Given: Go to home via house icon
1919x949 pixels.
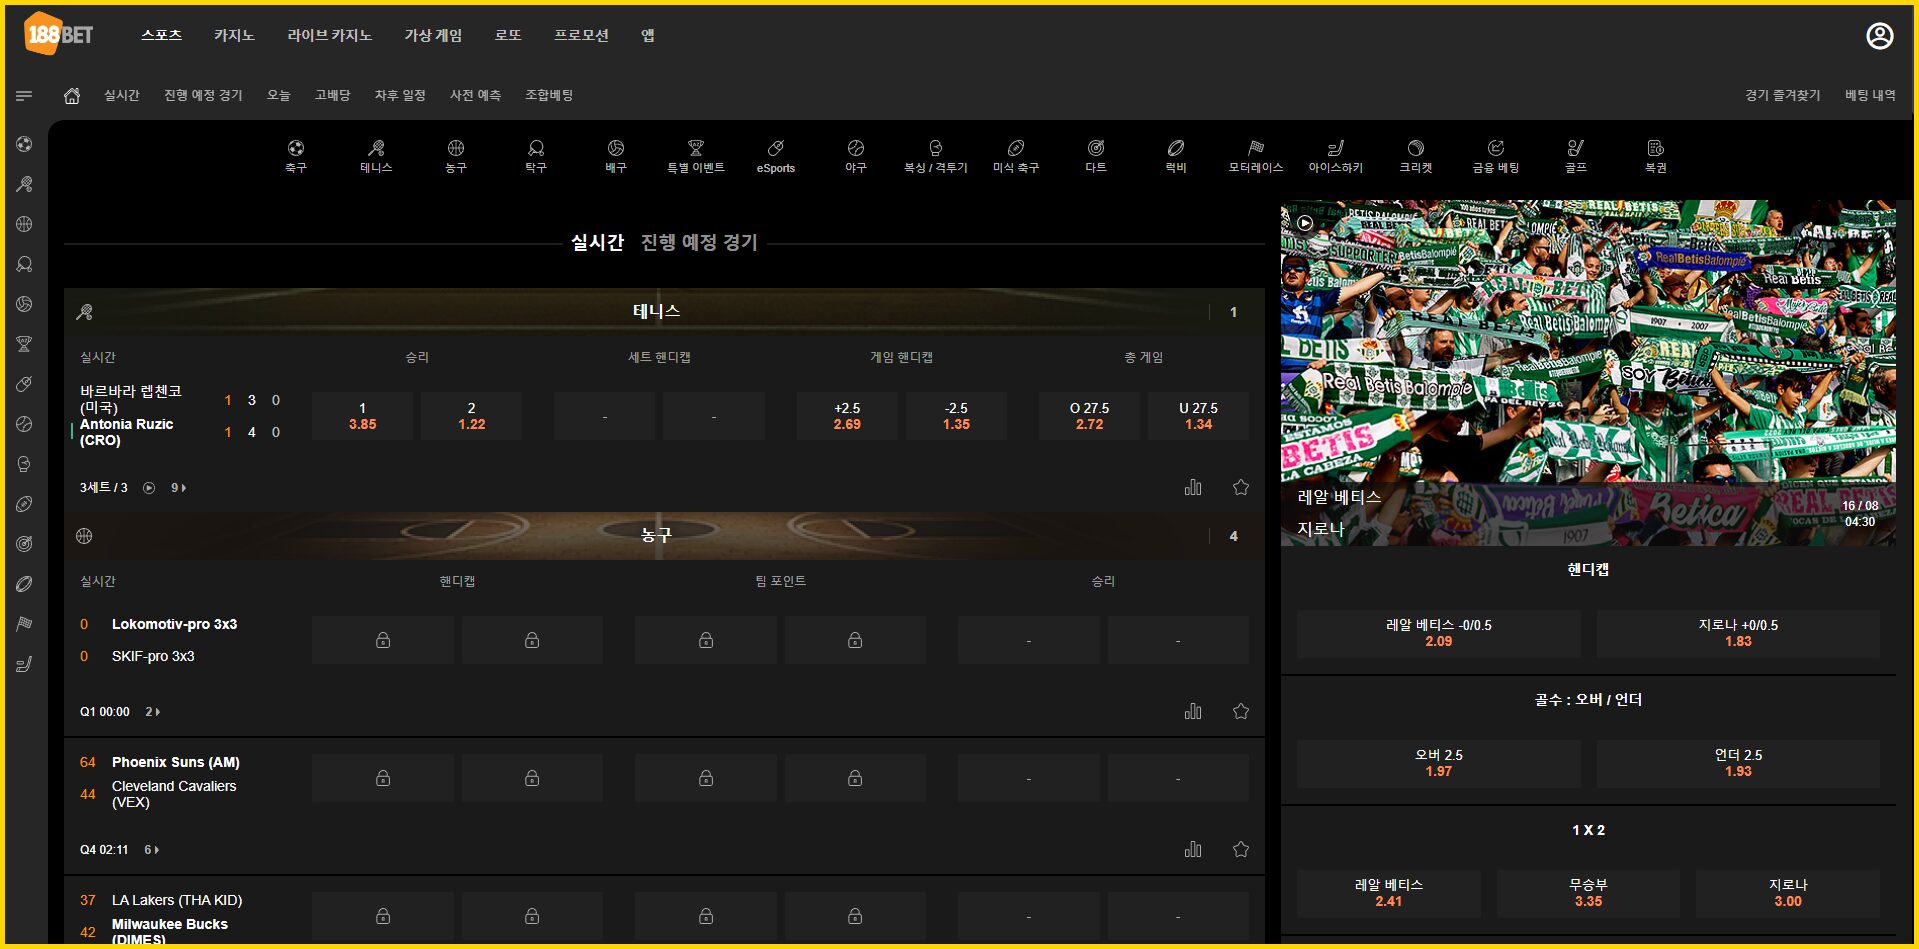Looking at the screenshot, I should (72, 95).
